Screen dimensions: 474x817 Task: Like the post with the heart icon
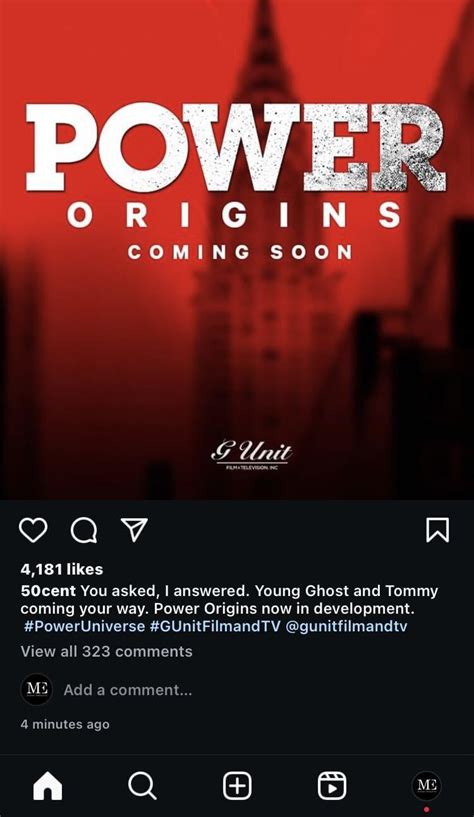point(33,530)
